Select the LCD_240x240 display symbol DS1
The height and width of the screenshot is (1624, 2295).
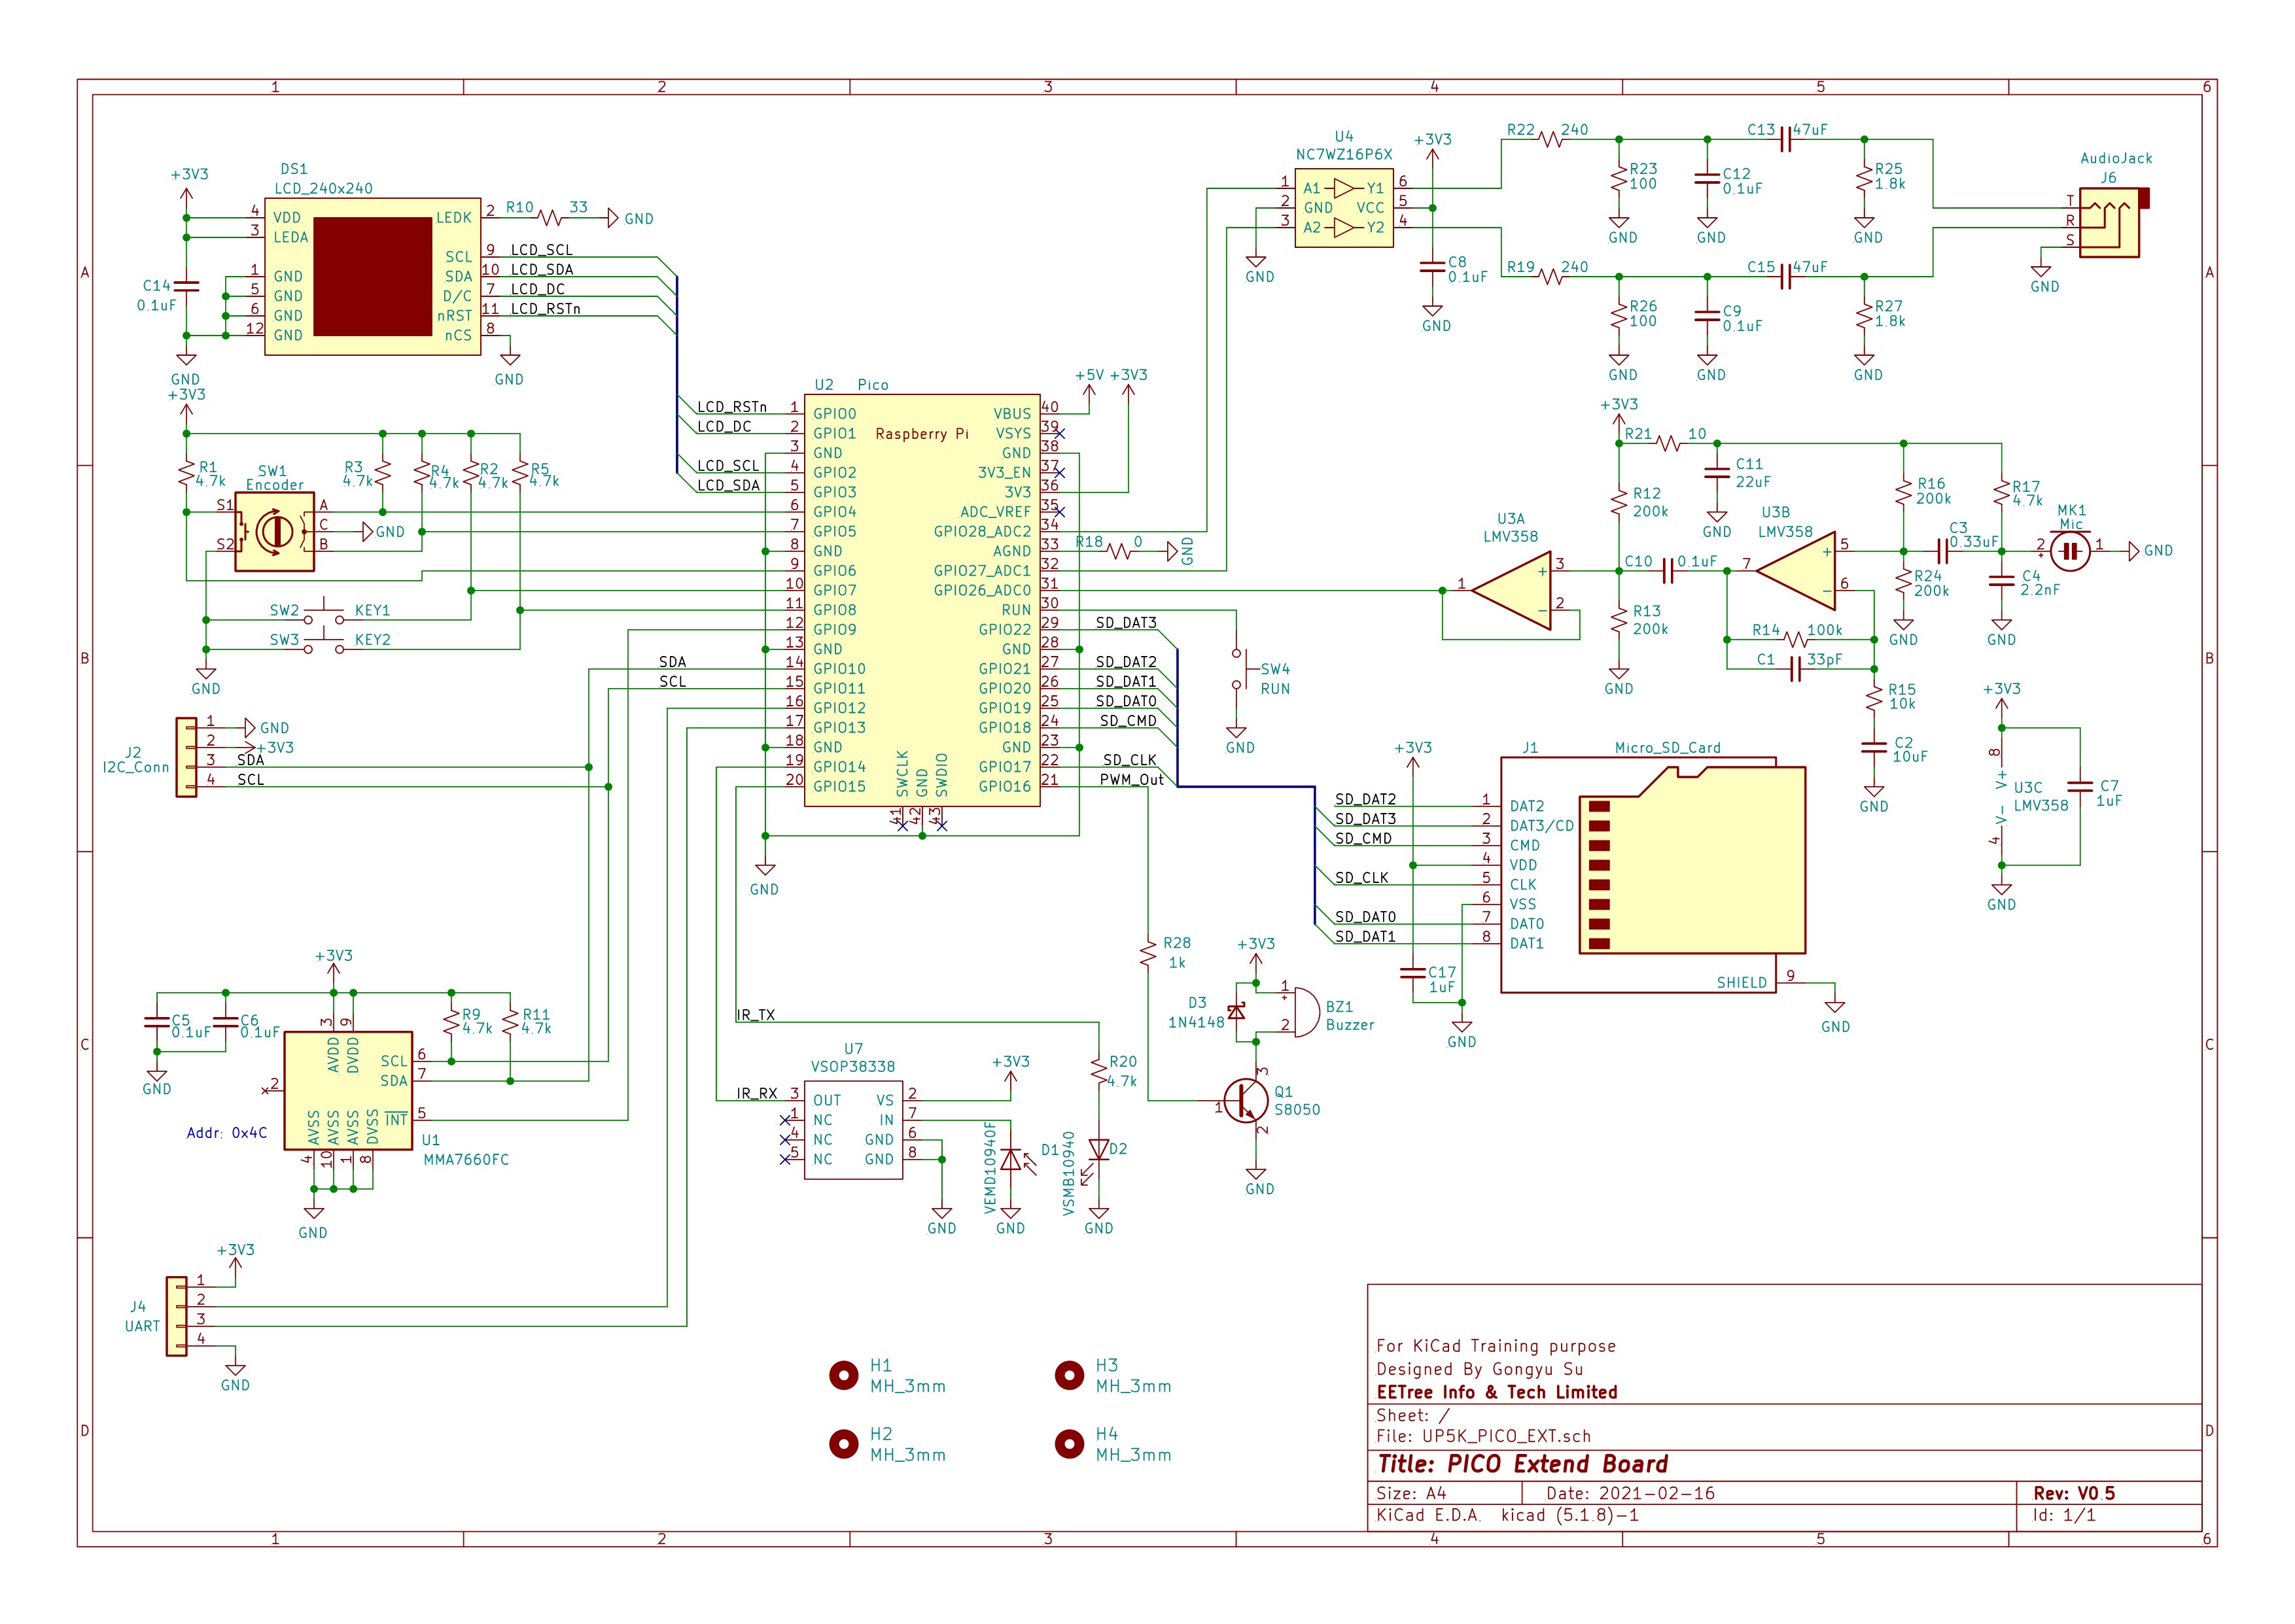372,276
